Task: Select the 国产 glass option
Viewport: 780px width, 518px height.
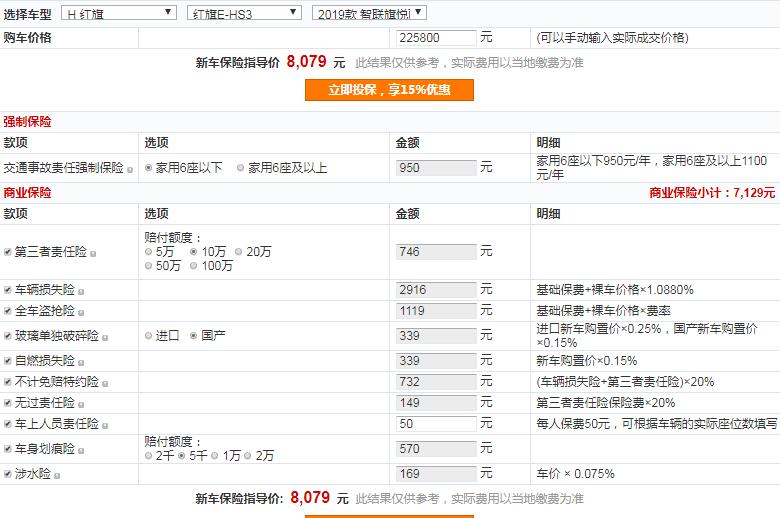Action: click(x=194, y=336)
